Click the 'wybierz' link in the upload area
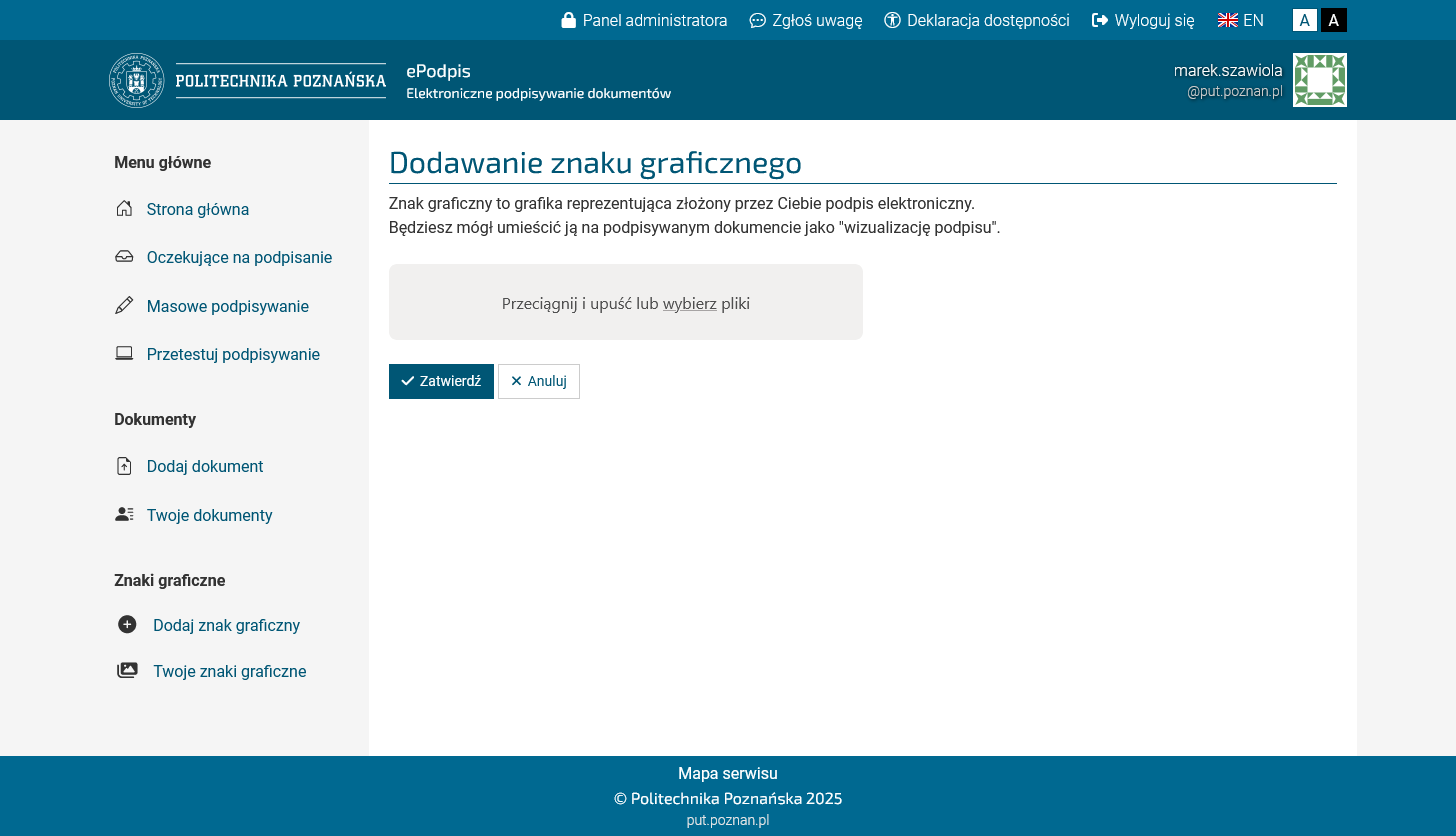 [689, 304]
